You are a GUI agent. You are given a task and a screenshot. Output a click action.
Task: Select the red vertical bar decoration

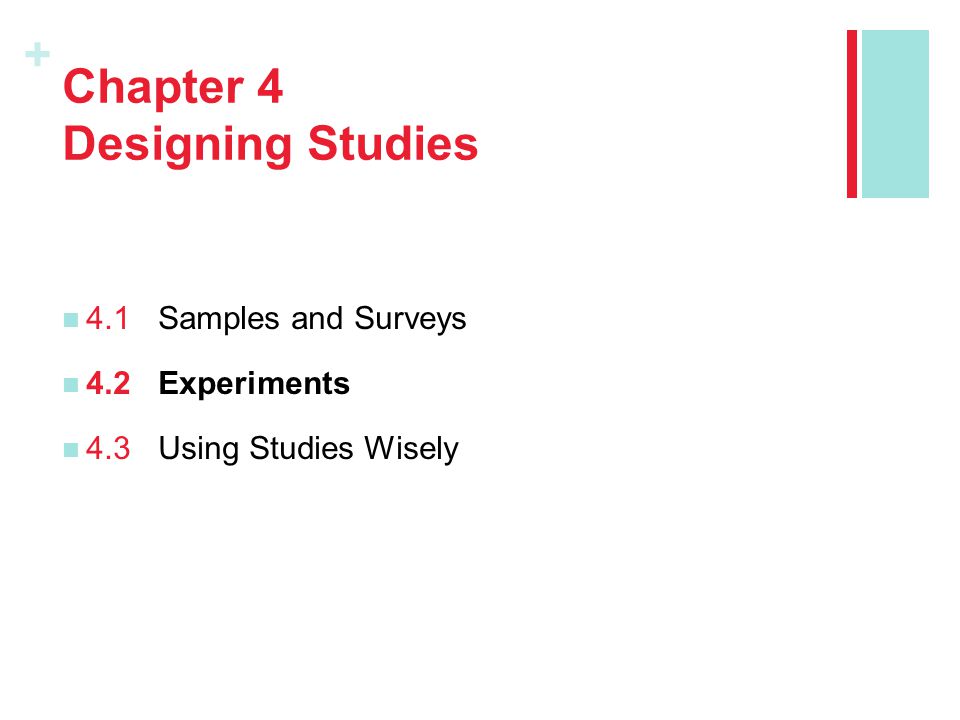(852, 114)
